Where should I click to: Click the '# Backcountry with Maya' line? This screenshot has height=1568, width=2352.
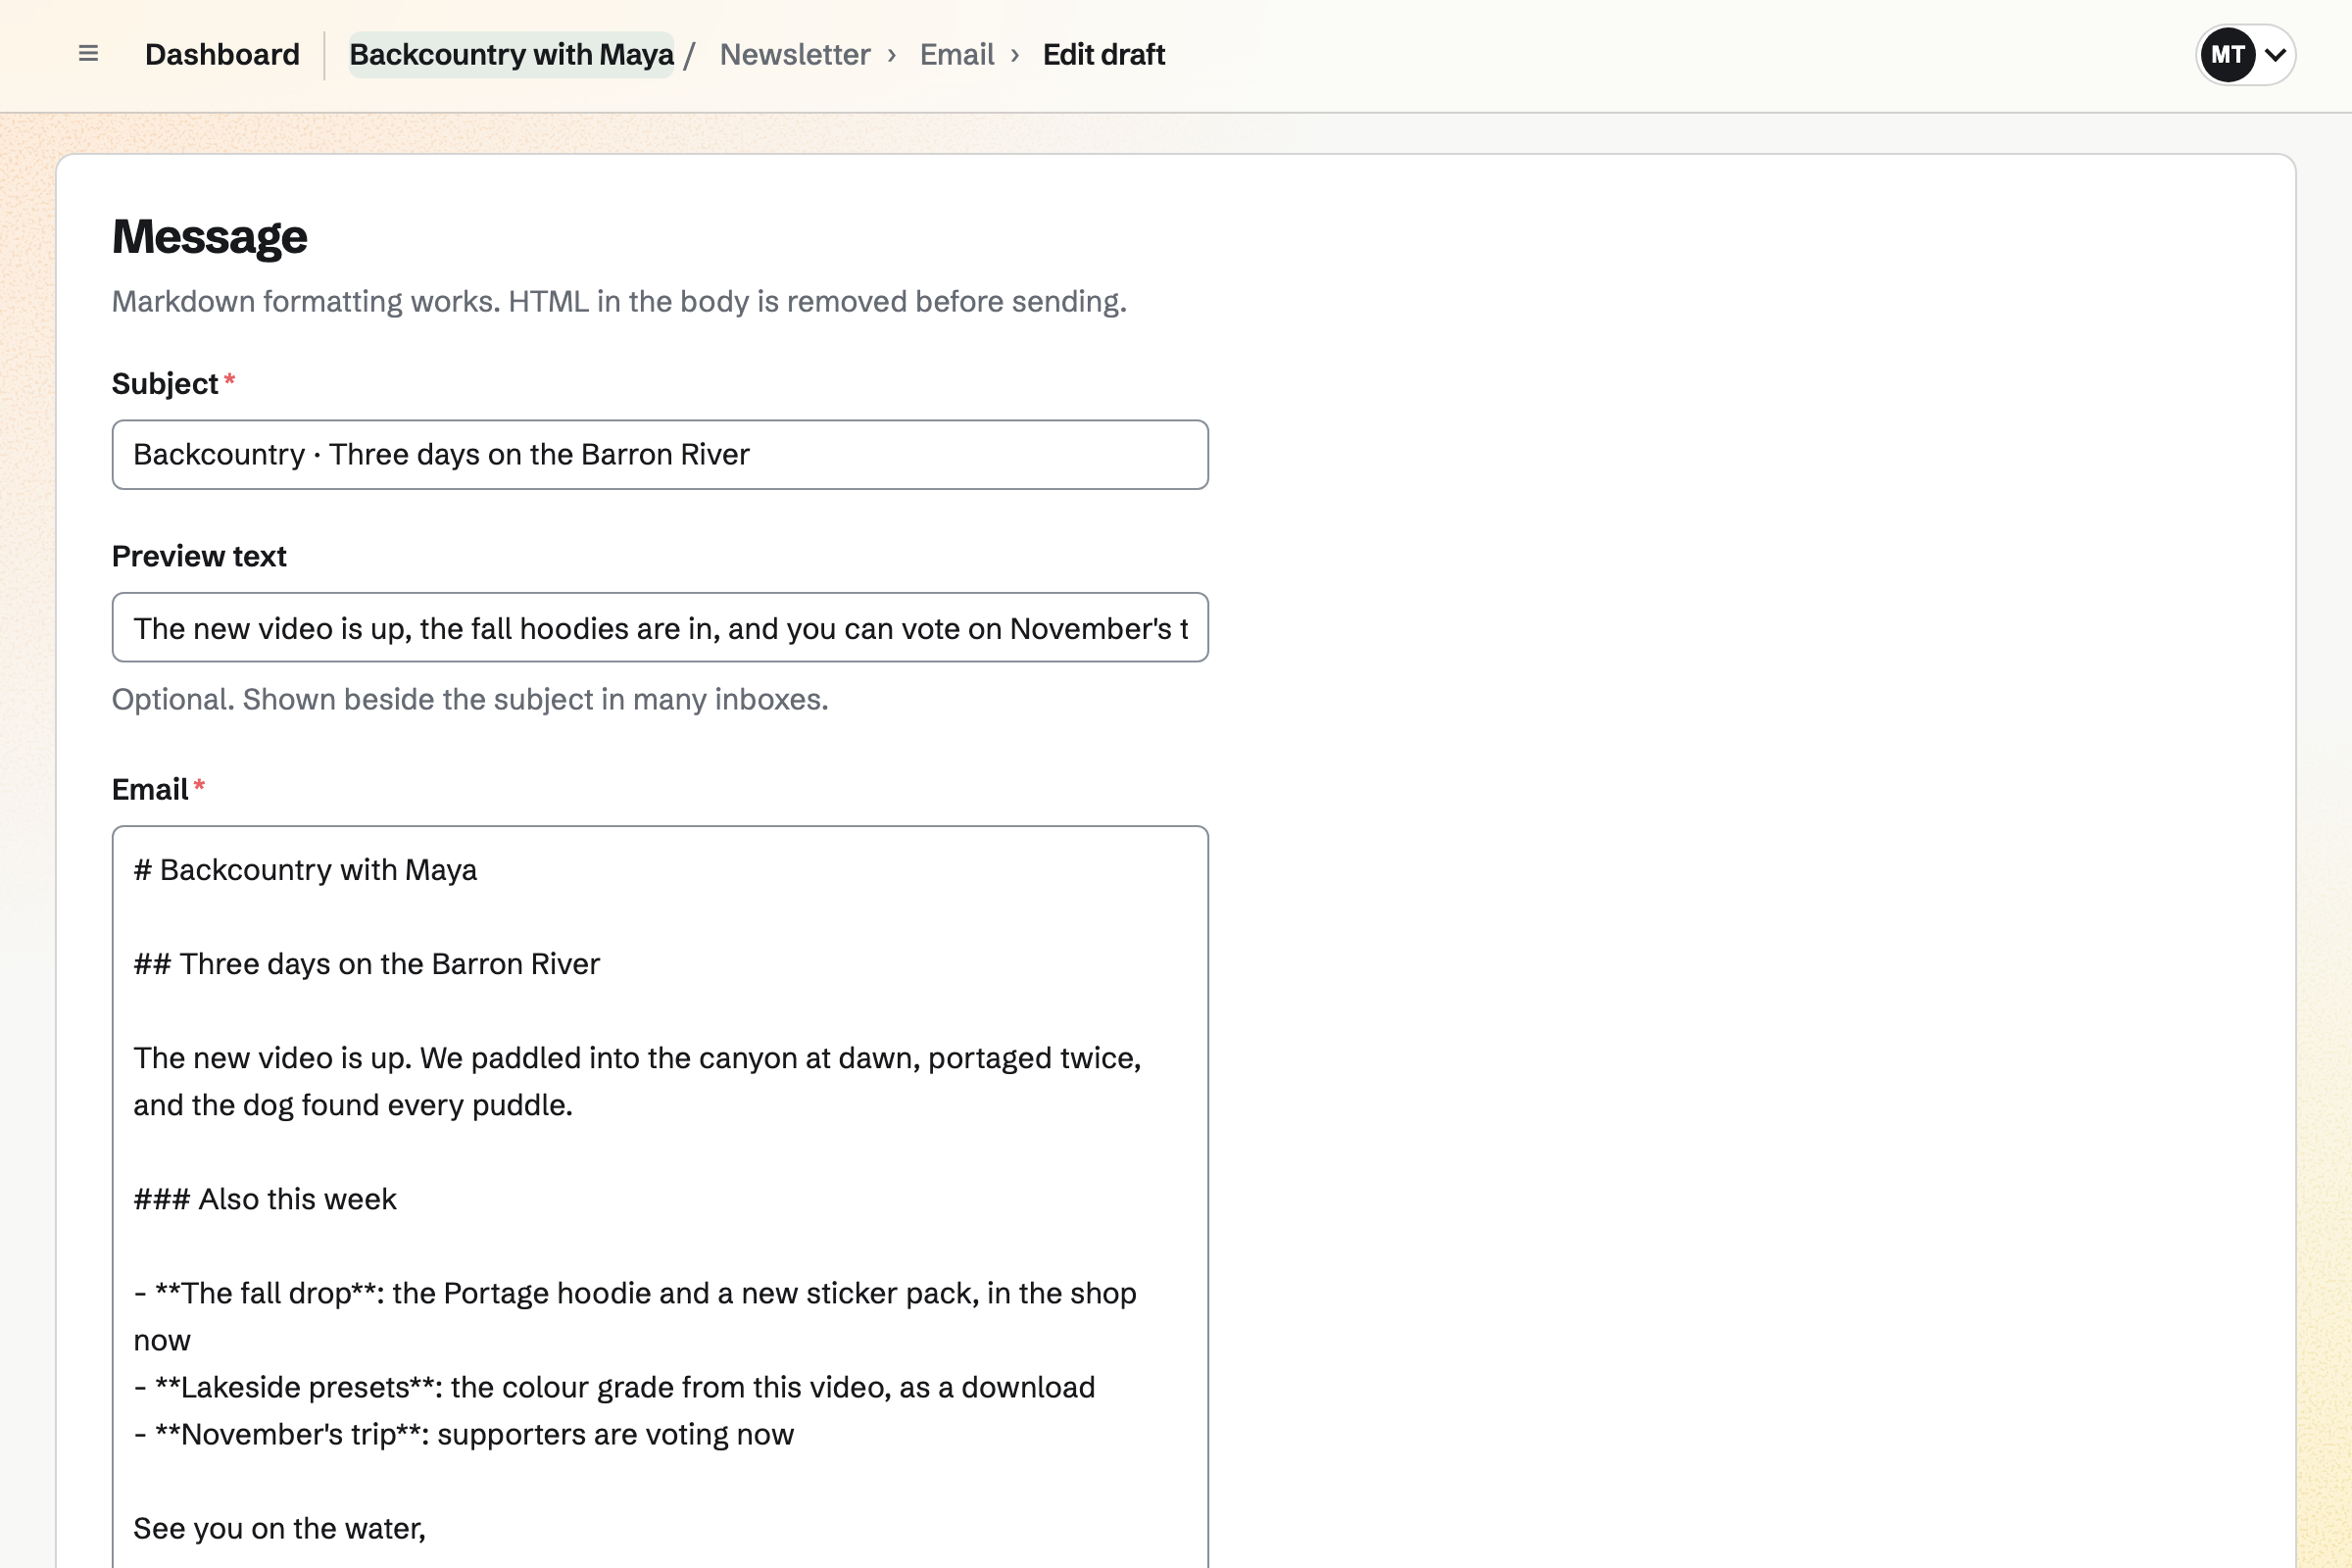(x=305, y=870)
